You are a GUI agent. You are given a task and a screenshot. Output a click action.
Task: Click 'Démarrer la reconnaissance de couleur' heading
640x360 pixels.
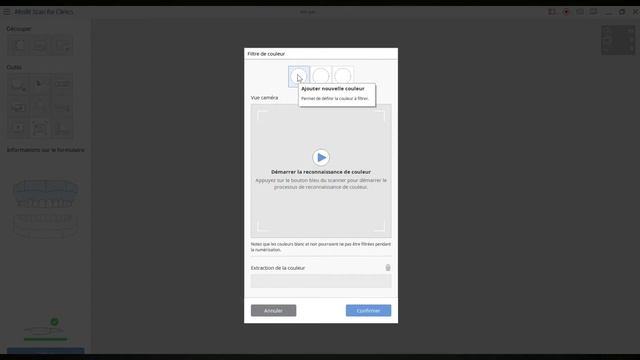321,172
